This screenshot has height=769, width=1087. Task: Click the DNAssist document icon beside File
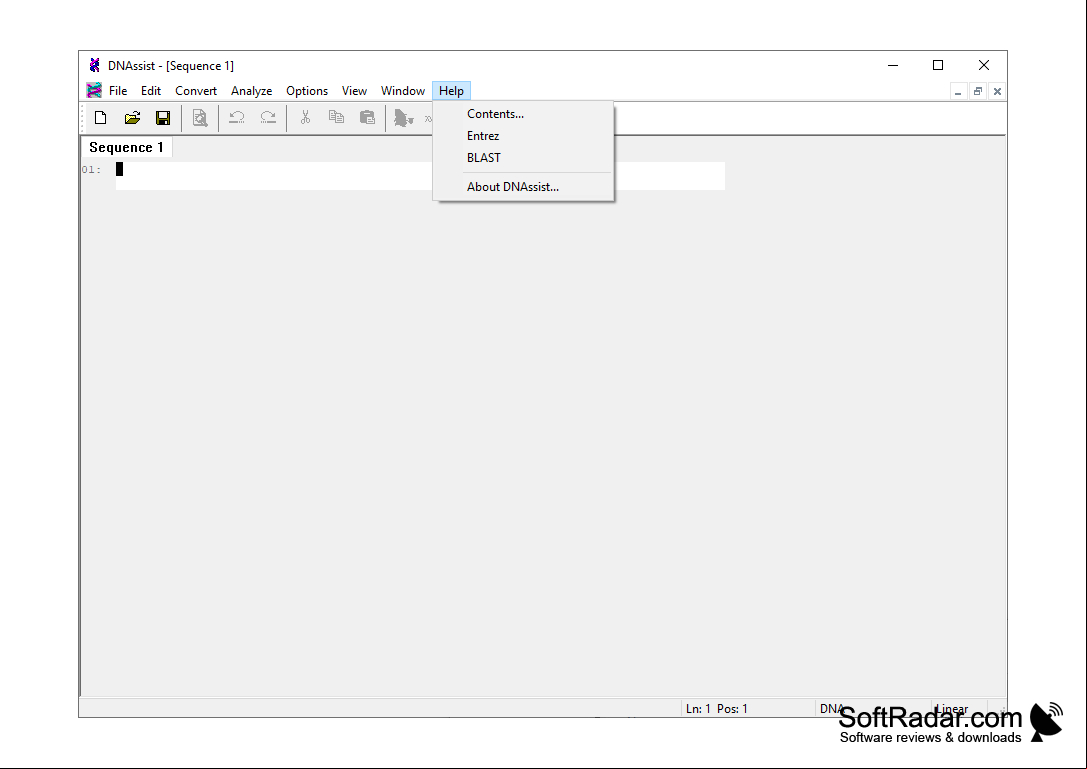[x=94, y=91]
